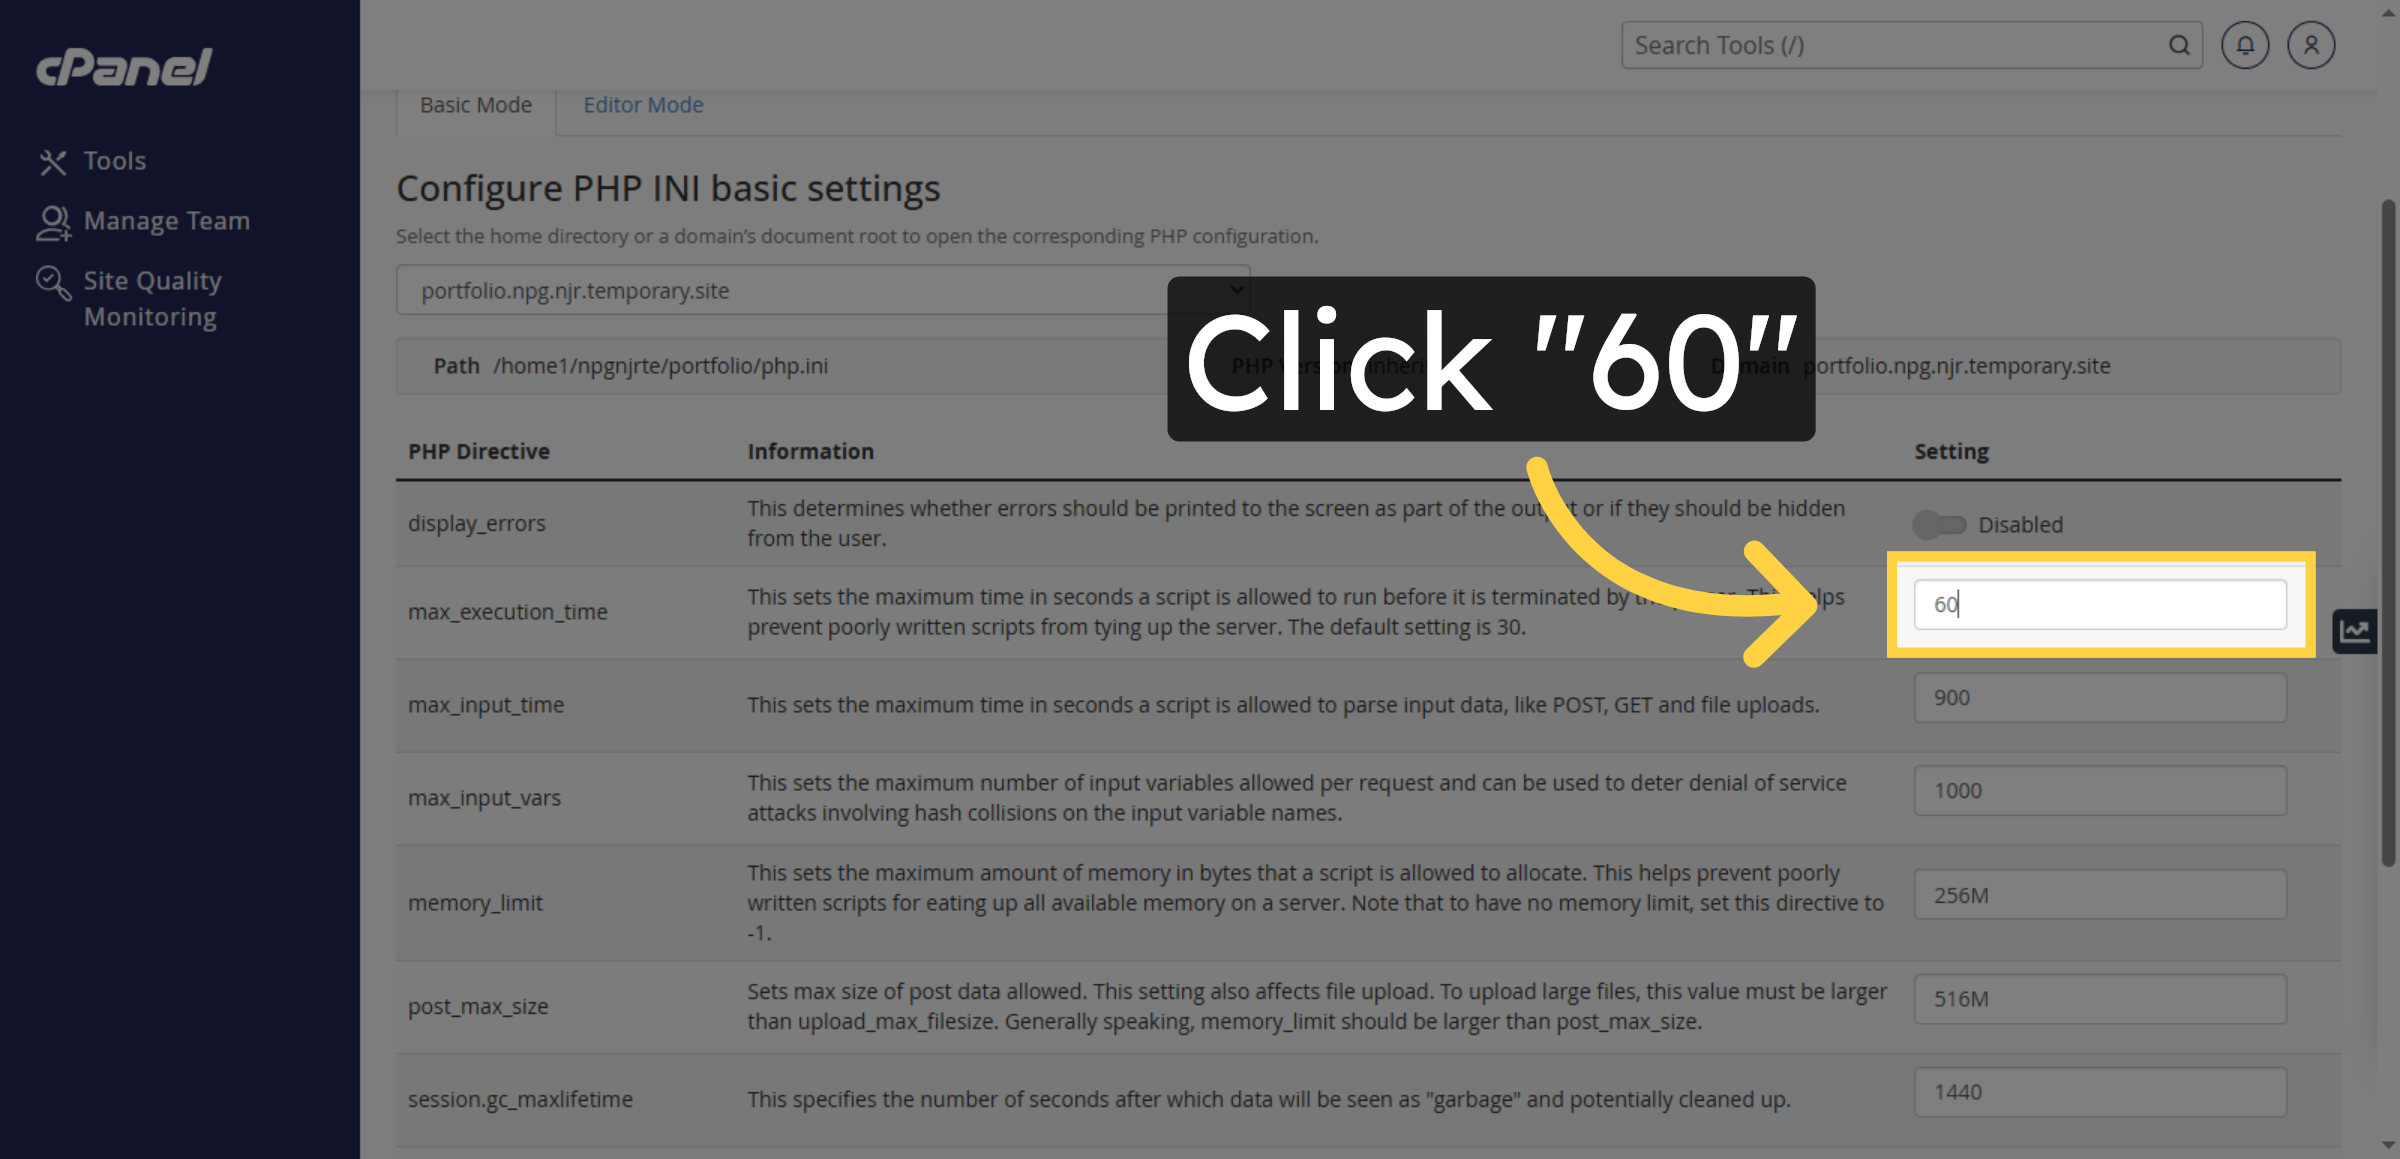Open Site Quality Monitoring
2400x1159 pixels.
[x=150, y=298]
